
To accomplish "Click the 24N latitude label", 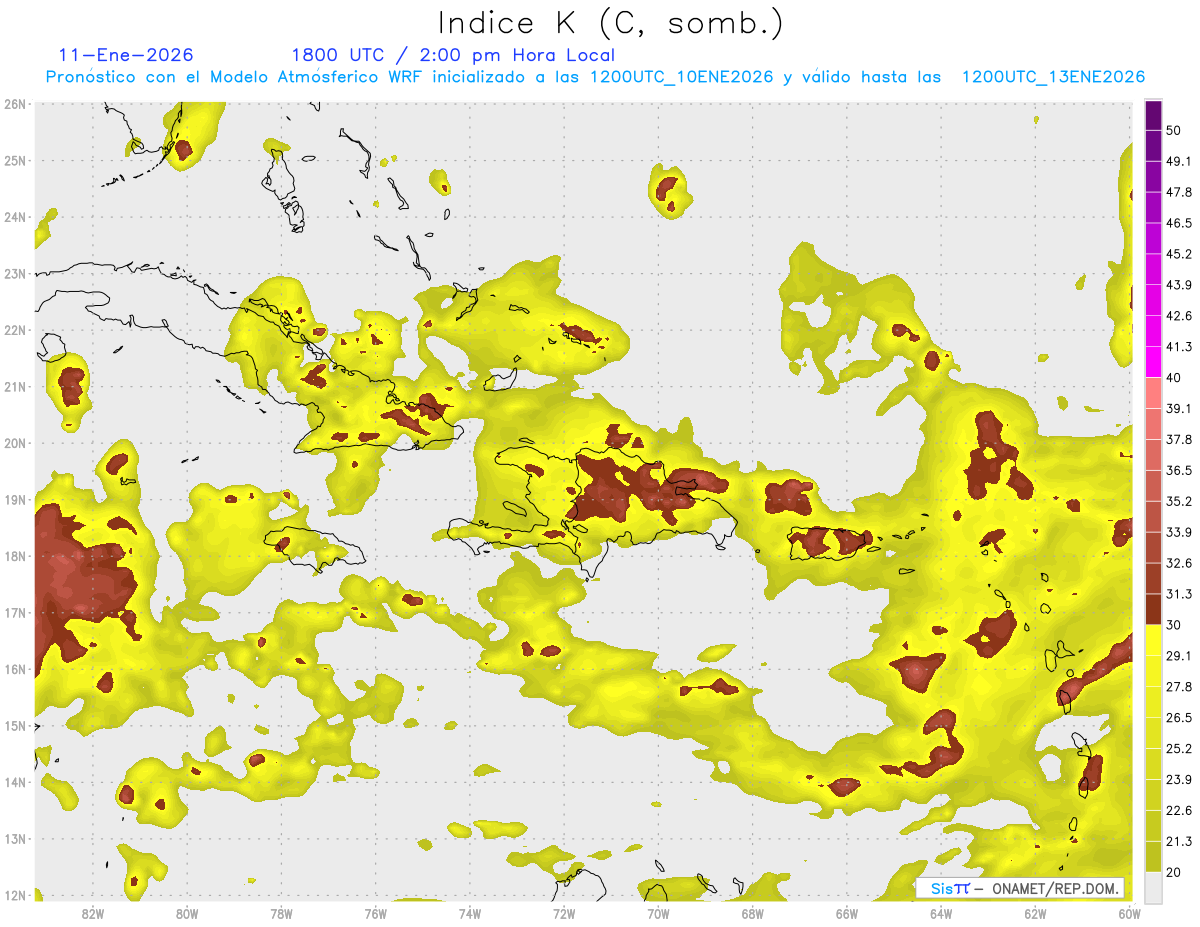I will pos(15,217).
